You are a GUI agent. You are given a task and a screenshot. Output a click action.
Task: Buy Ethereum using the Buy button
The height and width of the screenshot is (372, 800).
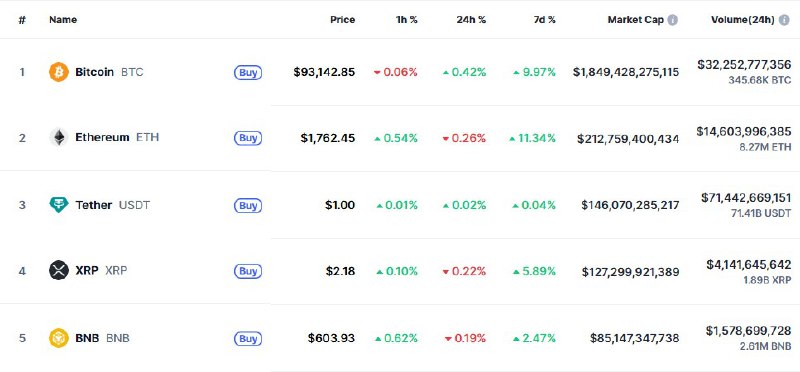pyautogui.click(x=248, y=138)
